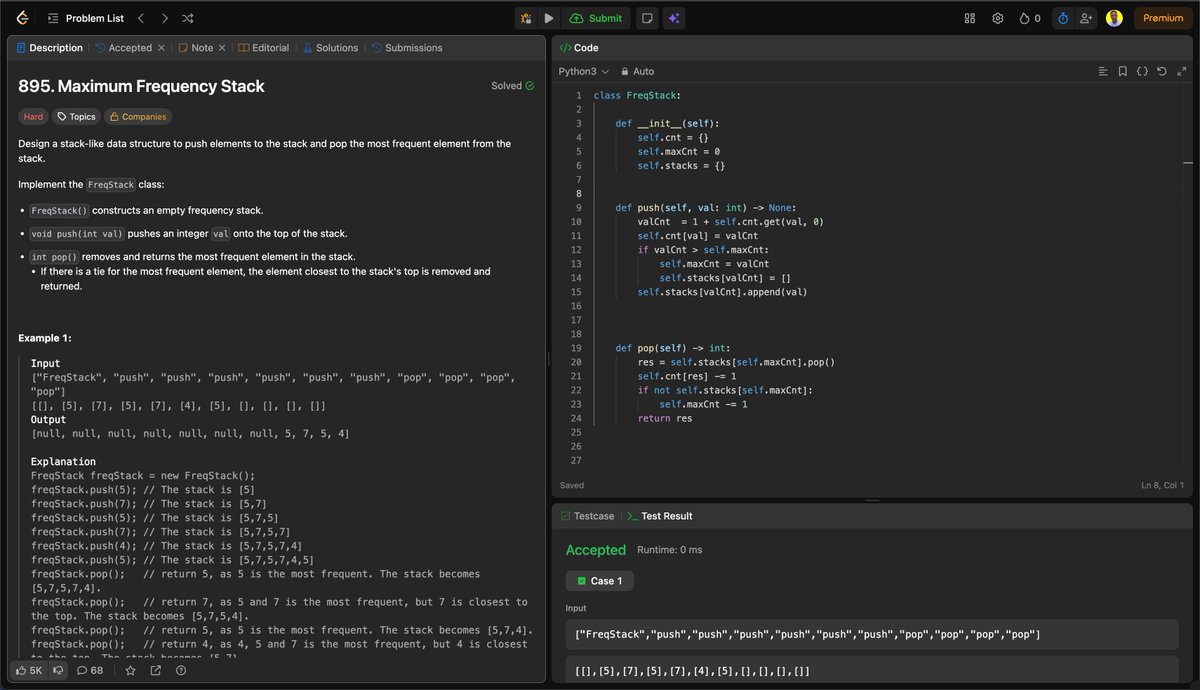Viewport: 1200px width, 690px height.
Task: Go to previous problem arrow
Action: [141, 18]
